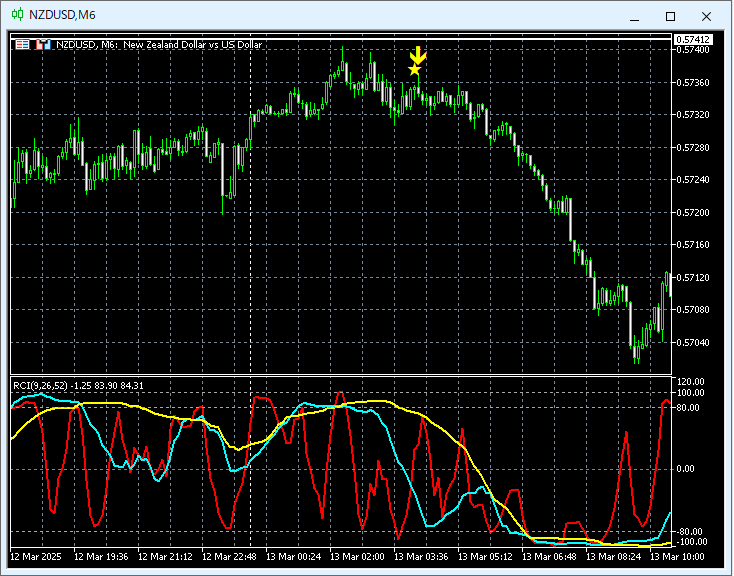The image size is (734, 576).
Task: Click the 0.57280 price axis label
Action: point(693,148)
